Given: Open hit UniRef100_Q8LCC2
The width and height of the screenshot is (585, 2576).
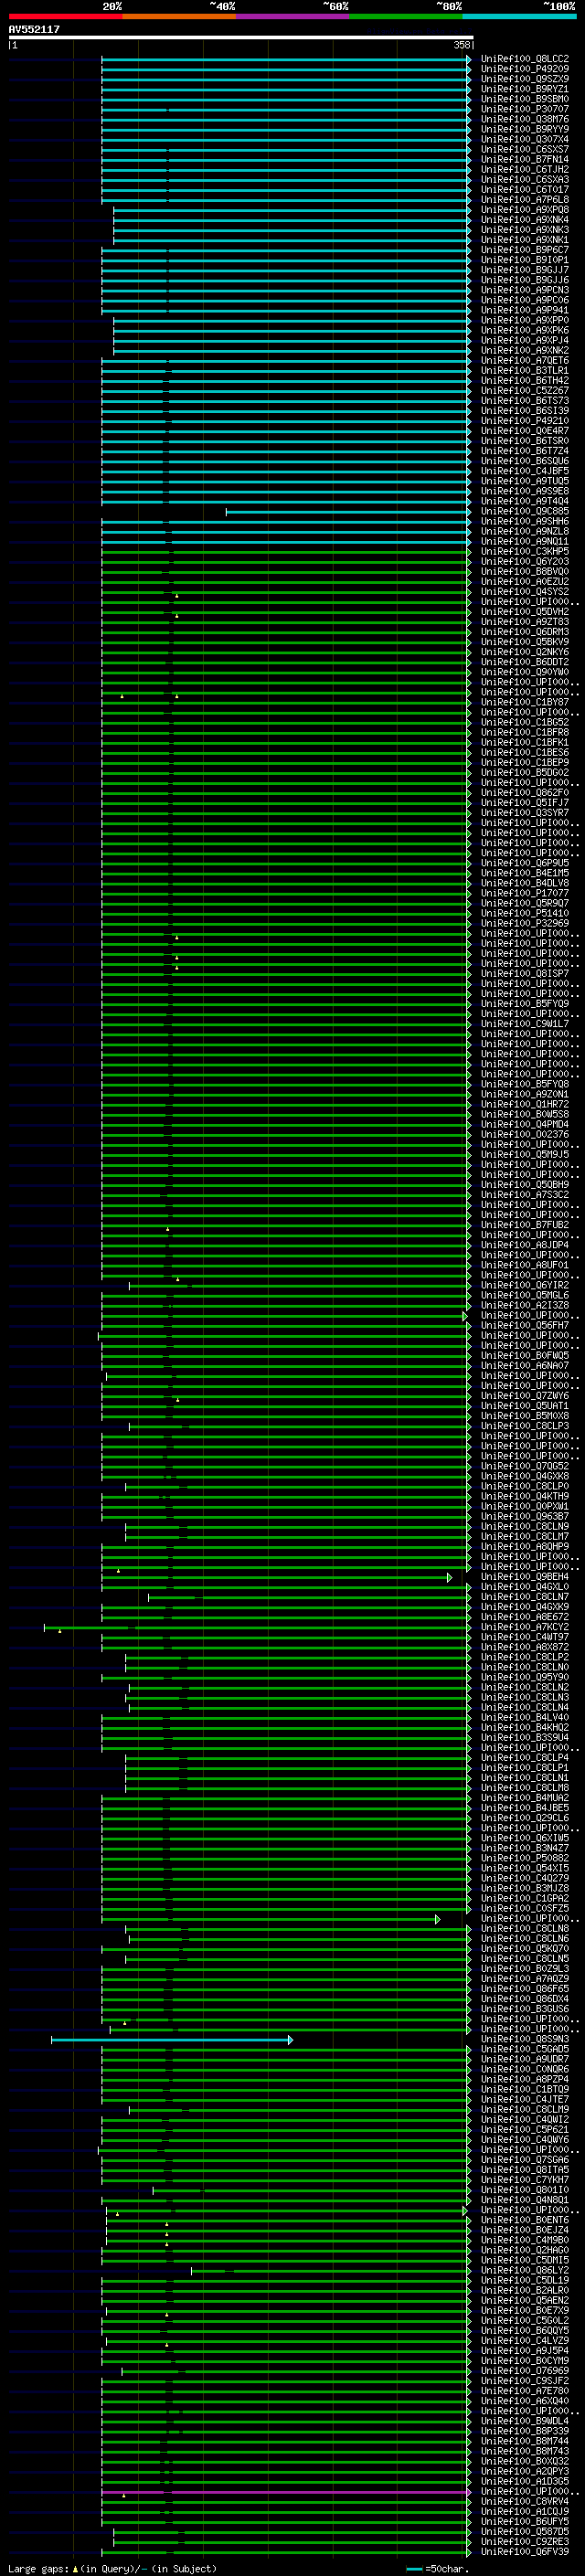Looking at the screenshot, I should click(x=525, y=59).
